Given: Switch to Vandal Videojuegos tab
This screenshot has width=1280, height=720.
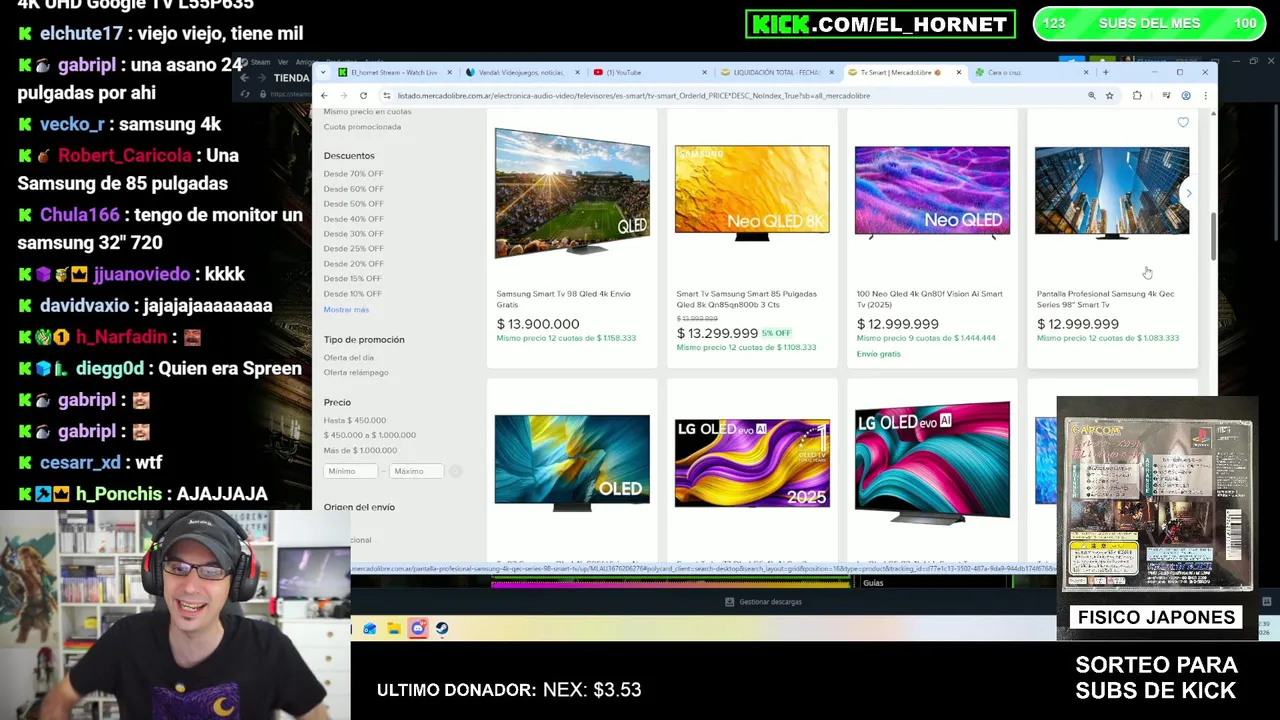Looking at the screenshot, I should coord(520,72).
